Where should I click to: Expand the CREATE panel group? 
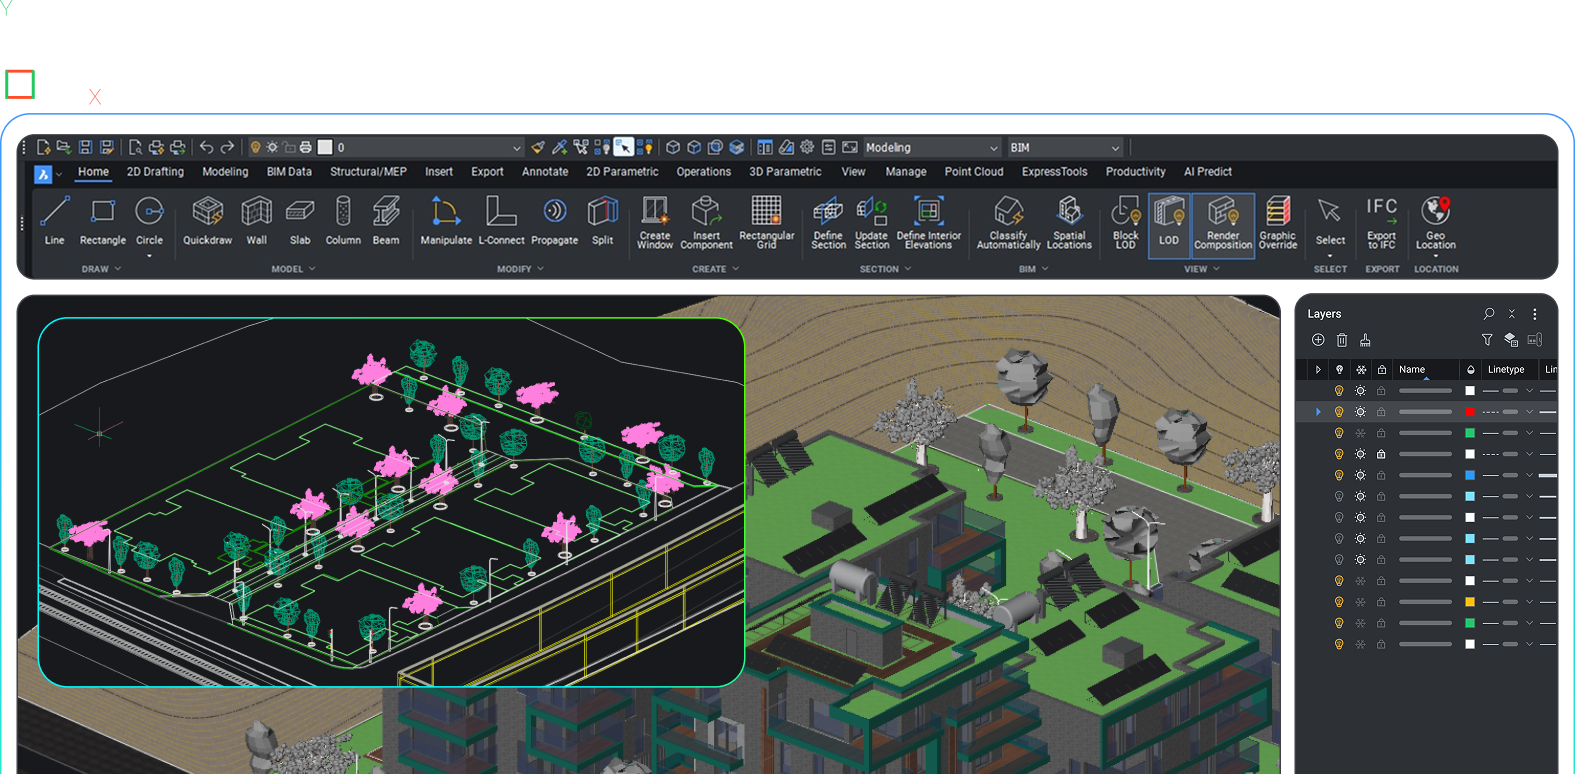point(716,269)
